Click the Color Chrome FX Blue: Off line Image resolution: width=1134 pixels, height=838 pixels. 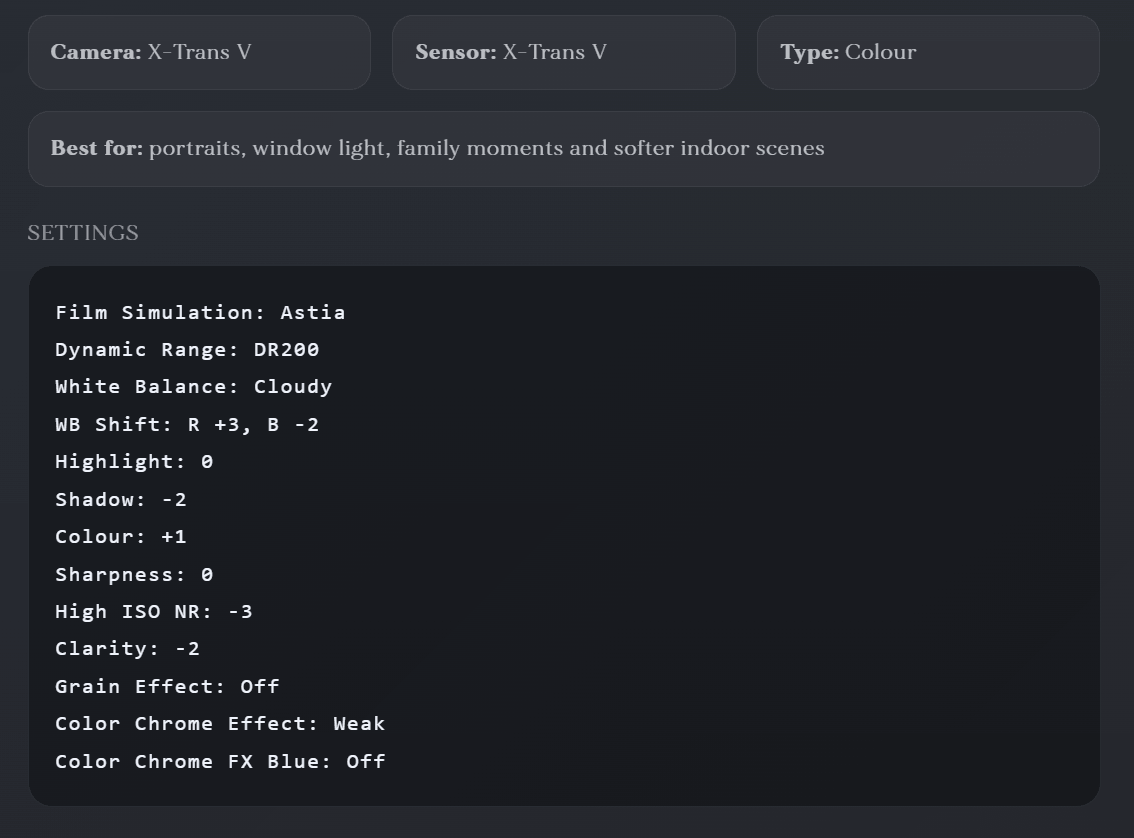point(220,761)
